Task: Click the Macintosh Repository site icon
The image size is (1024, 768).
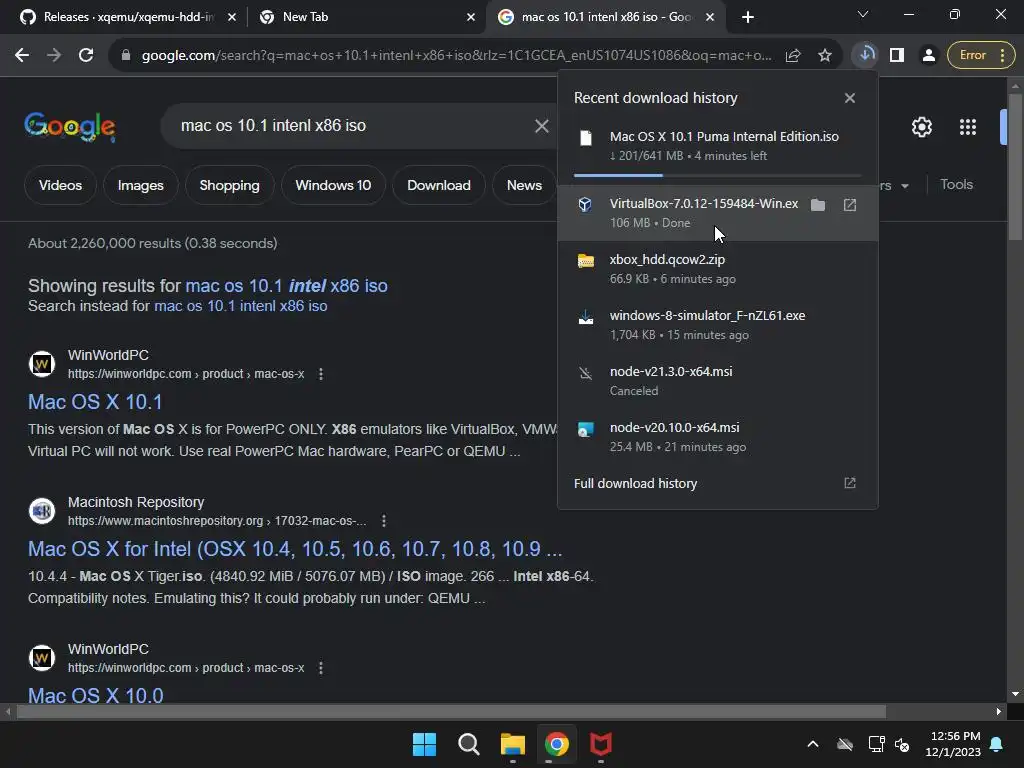Action: (42, 511)
